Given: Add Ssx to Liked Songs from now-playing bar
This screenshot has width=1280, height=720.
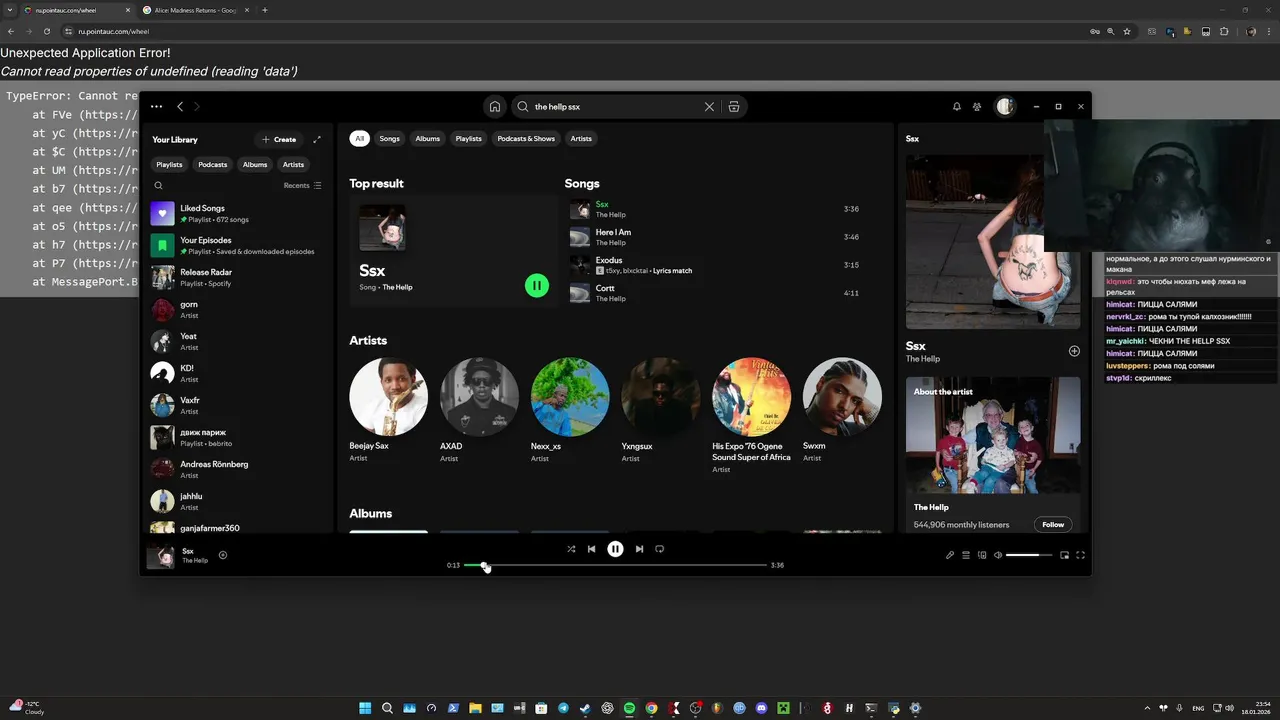Looking at the screenshot, I should 223,555.
